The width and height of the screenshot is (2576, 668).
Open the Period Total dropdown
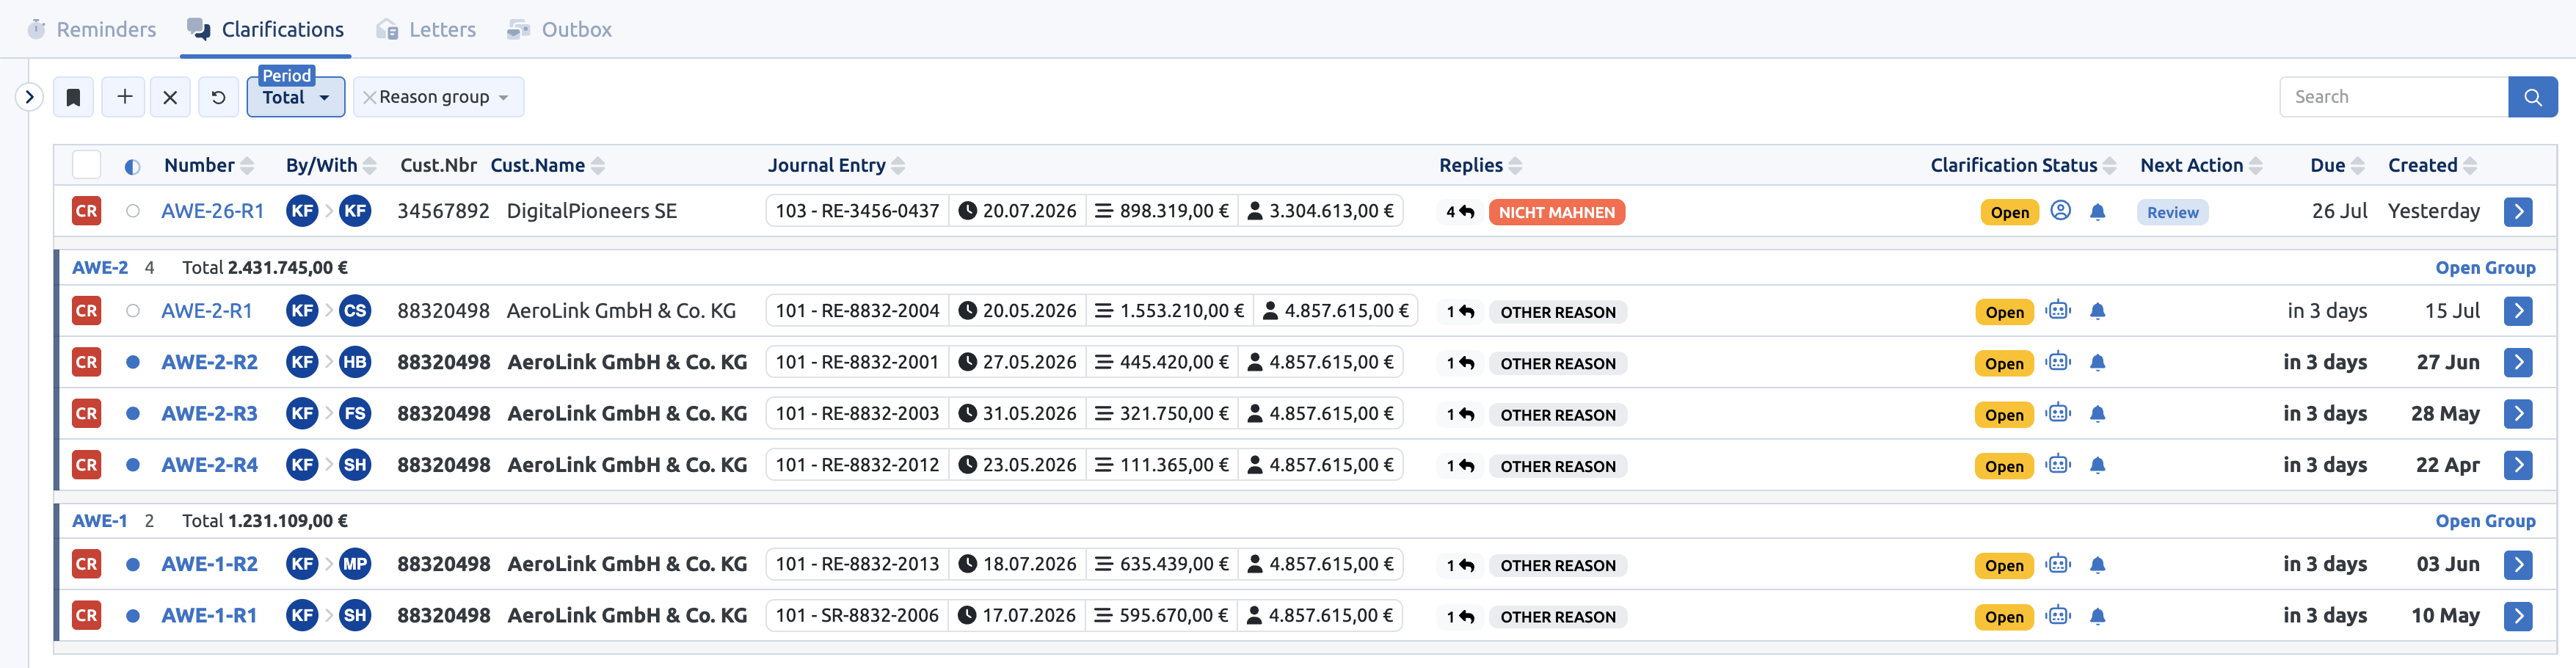(x=296, y=97)
